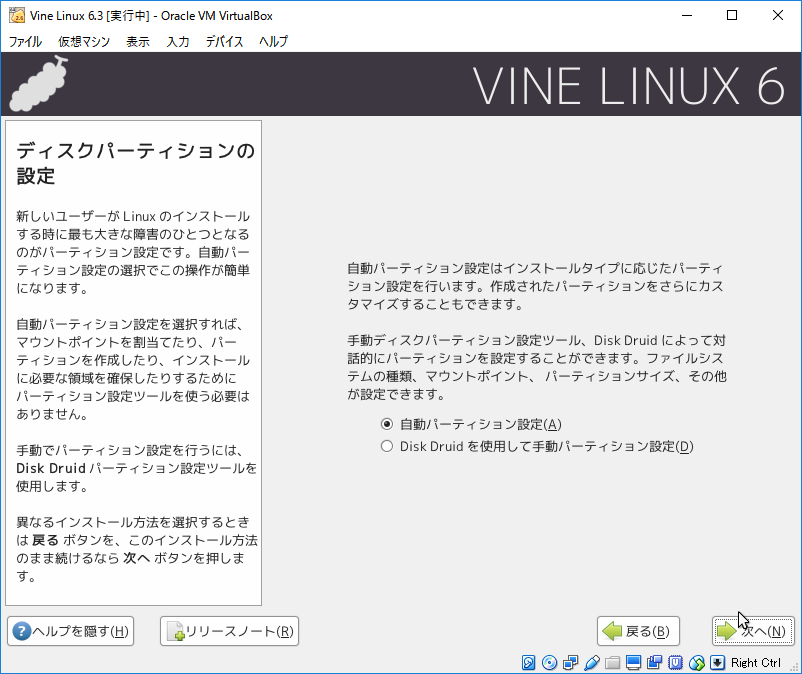Click the video capture status icon
Screen dimensions: 802x674
(654, 663)
